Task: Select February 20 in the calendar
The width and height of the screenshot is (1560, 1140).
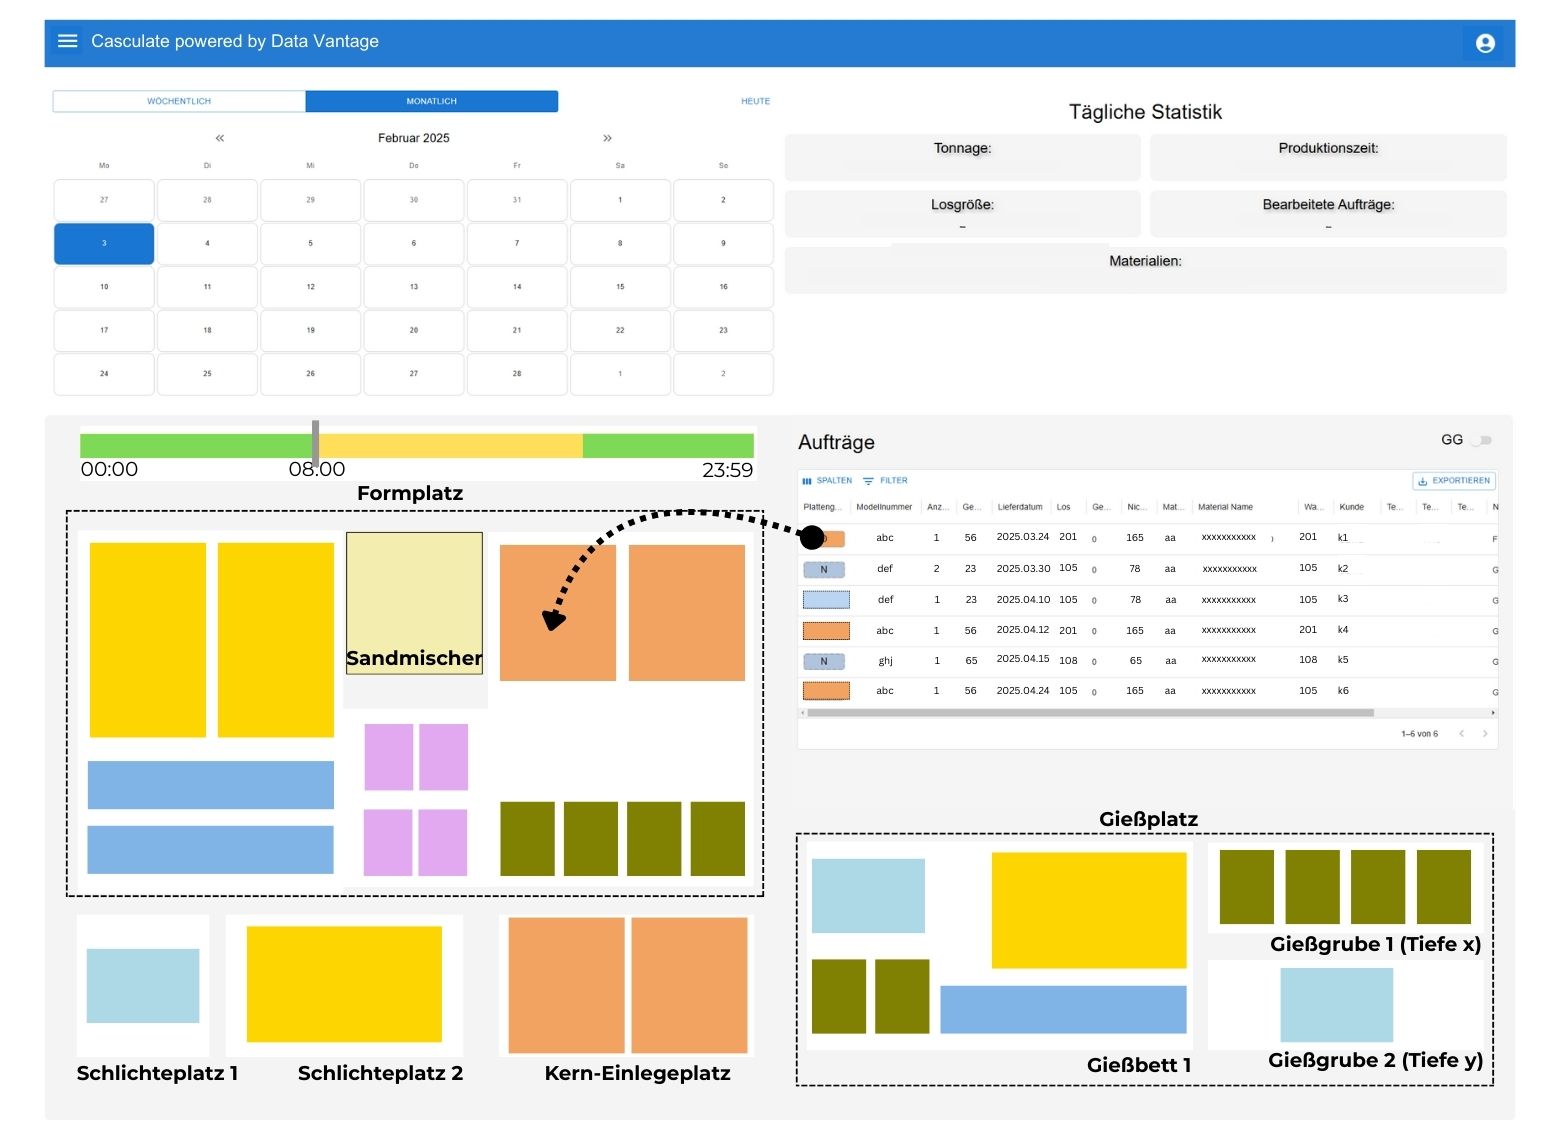Action: 414,330
